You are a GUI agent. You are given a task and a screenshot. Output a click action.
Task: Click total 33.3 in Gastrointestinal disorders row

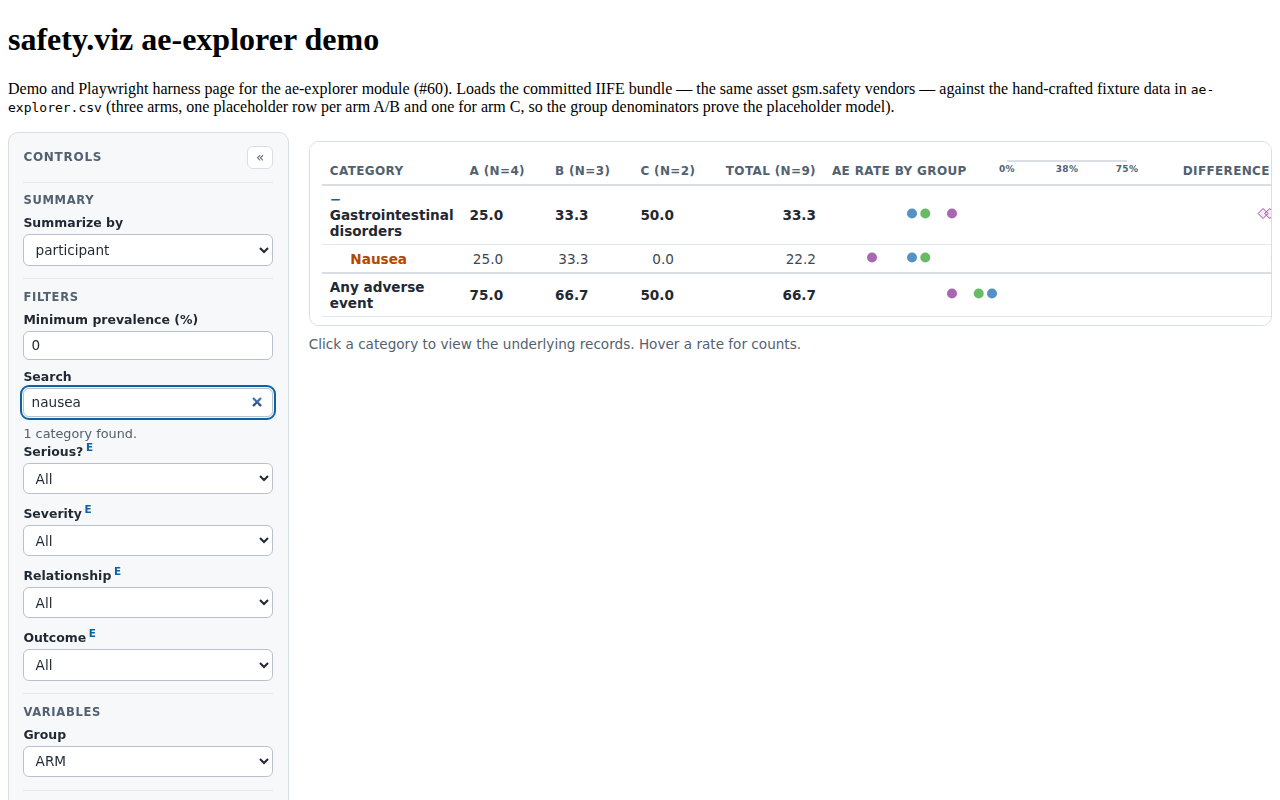pyautogui.click(x=799, y=215)
